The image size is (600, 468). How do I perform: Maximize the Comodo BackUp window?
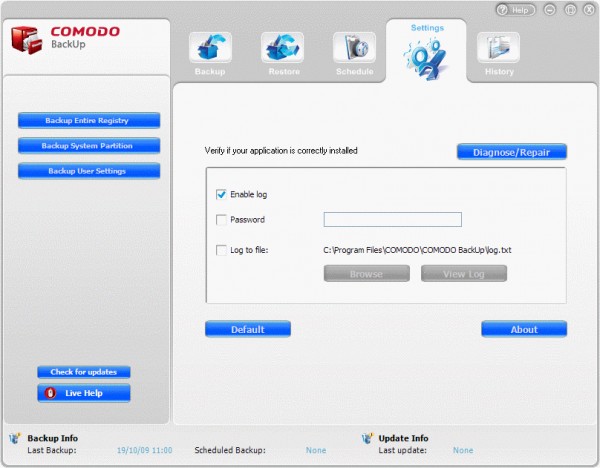click(x=570, y=10)
